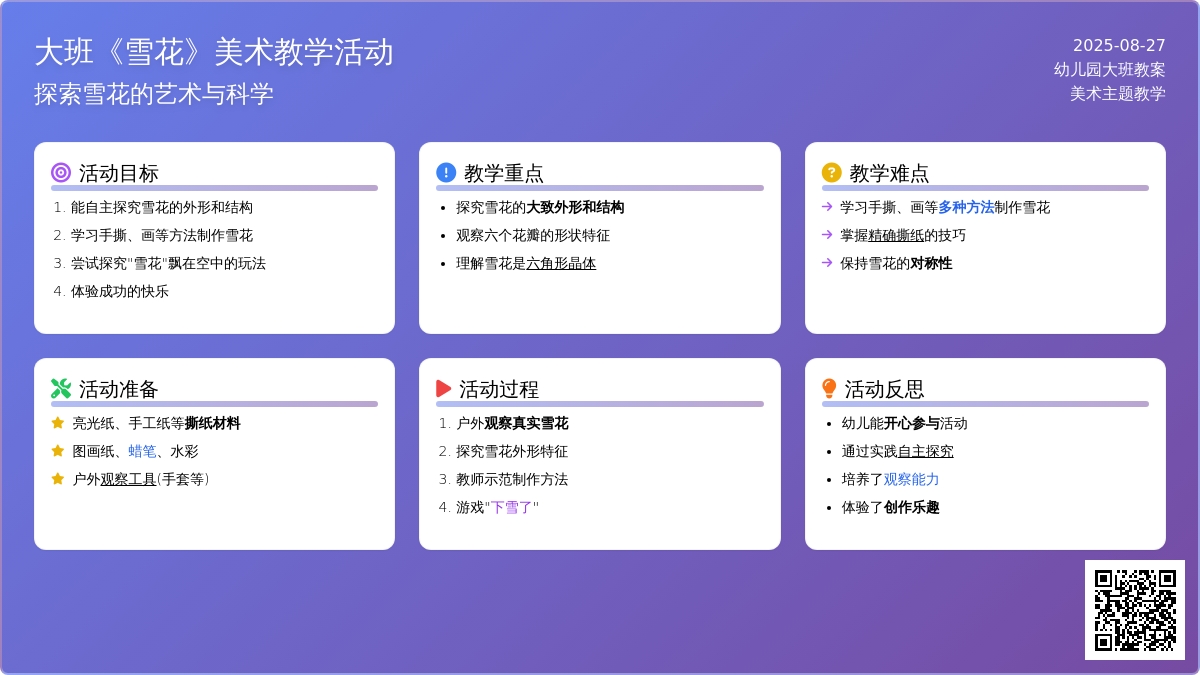Click the blue 蜡笔 link text
Image resolution: width=1200 pixels, height=675 pixels.
tap(142, 451)
